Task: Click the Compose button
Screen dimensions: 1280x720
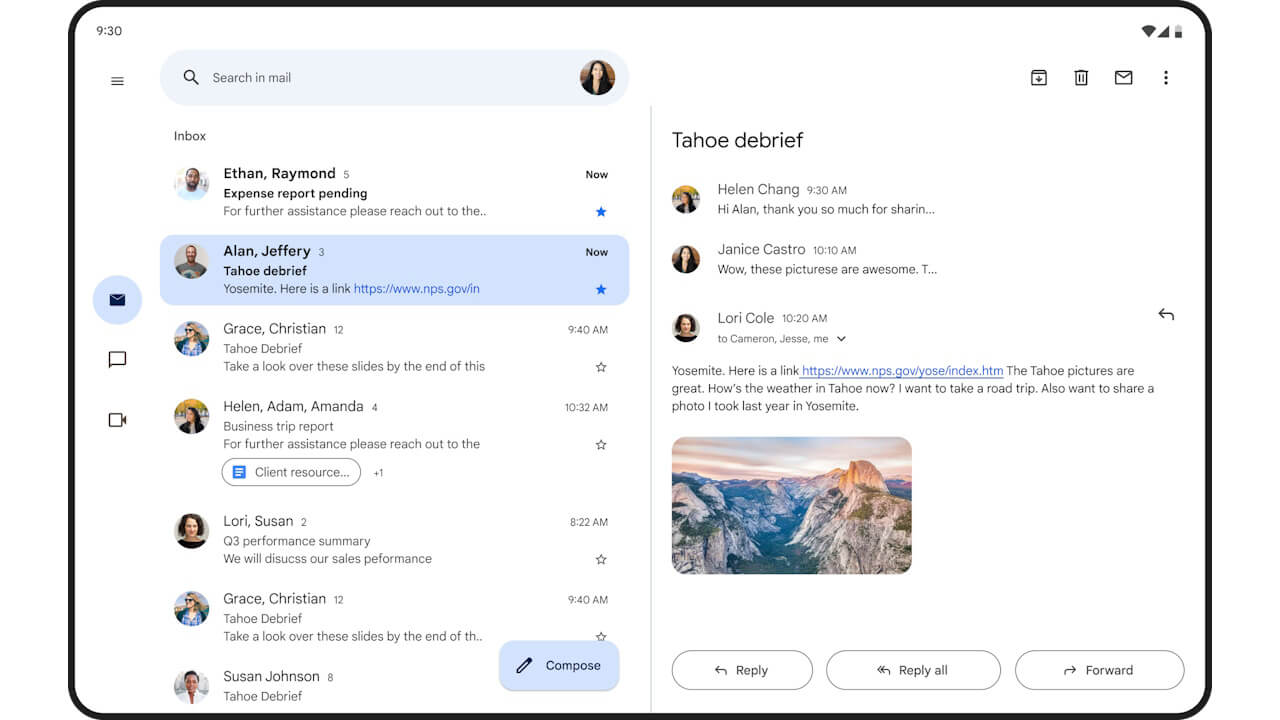Action: point(559,666)
